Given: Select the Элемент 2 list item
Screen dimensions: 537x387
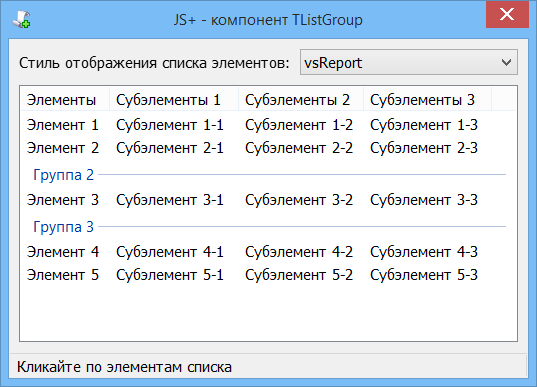Looking at the screenshot, I should click(63, 148).
